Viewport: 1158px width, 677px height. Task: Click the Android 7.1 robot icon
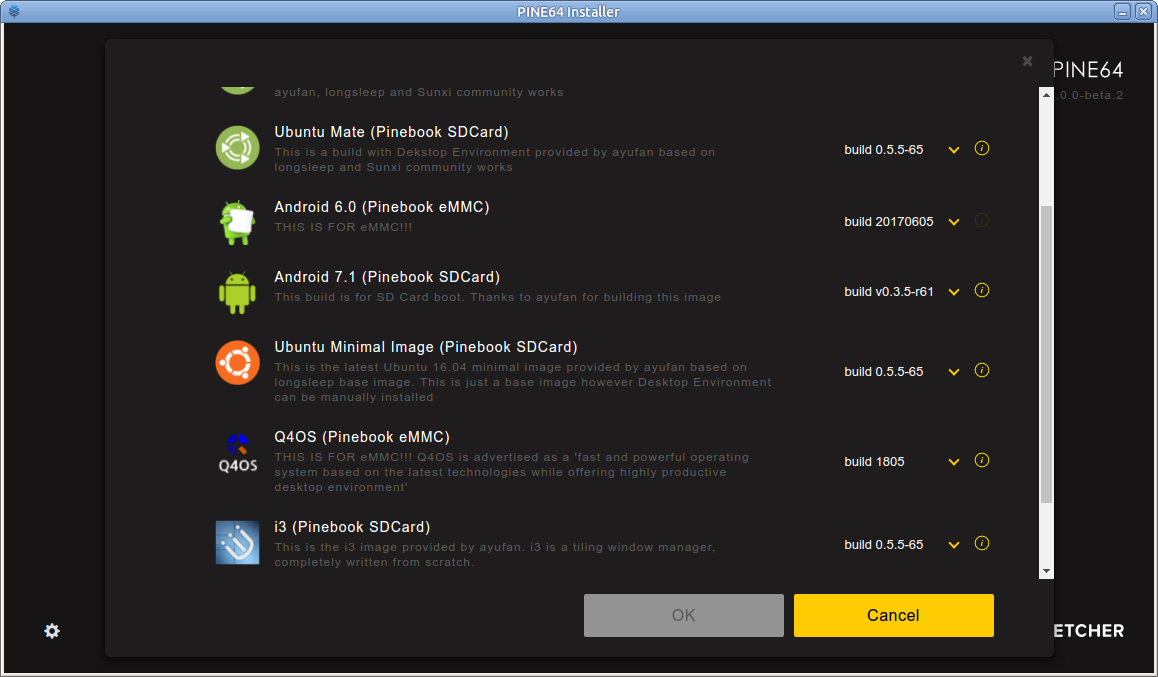point(237,292)
